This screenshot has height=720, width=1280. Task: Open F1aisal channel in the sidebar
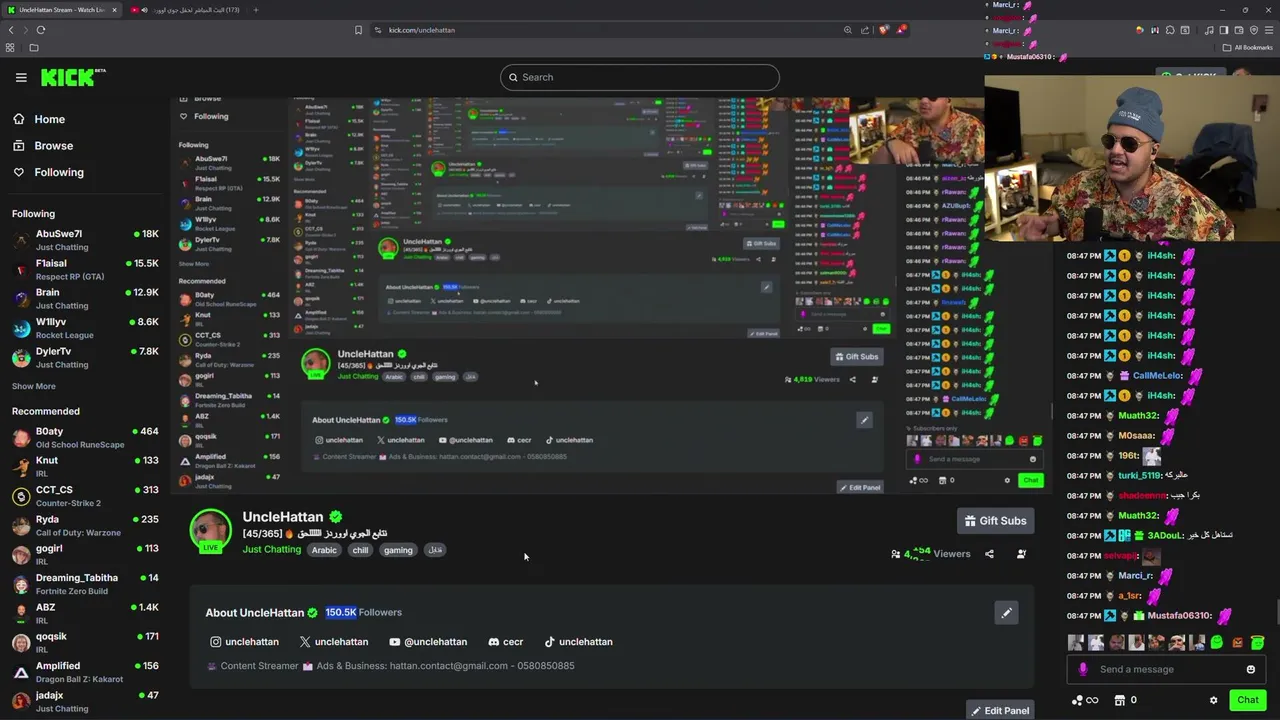86,270
